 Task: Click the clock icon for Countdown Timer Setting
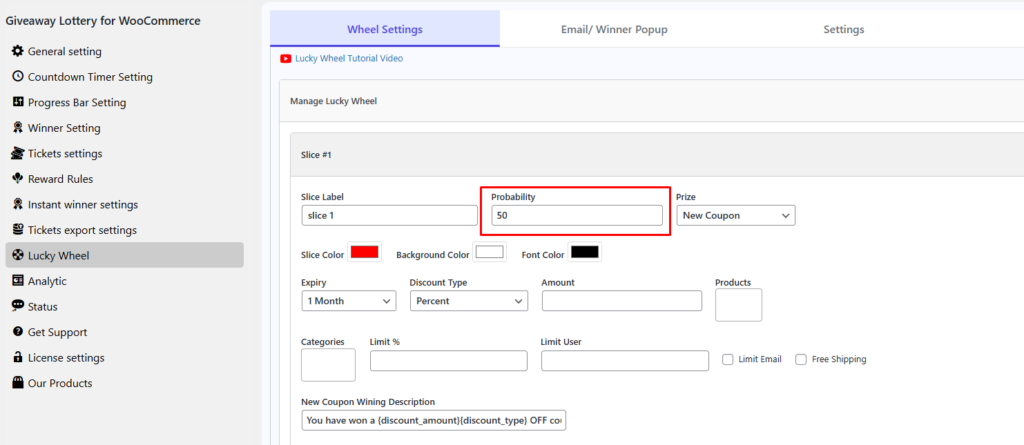click(17, 77)
